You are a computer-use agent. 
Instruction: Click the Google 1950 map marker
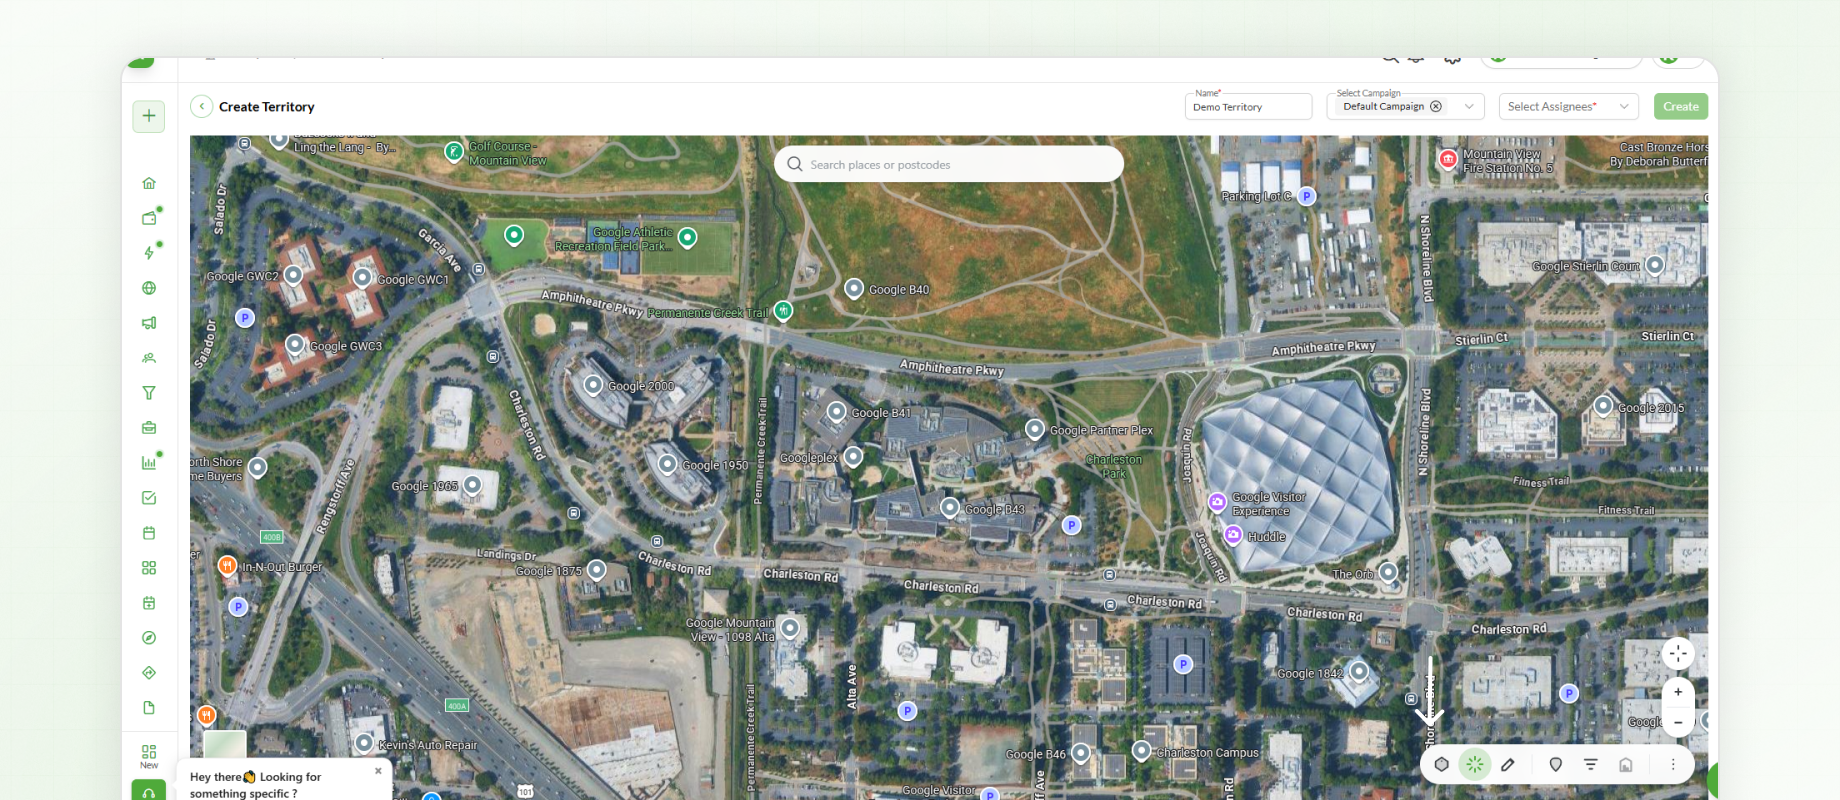pyautogui.click(x=667, y=463)
